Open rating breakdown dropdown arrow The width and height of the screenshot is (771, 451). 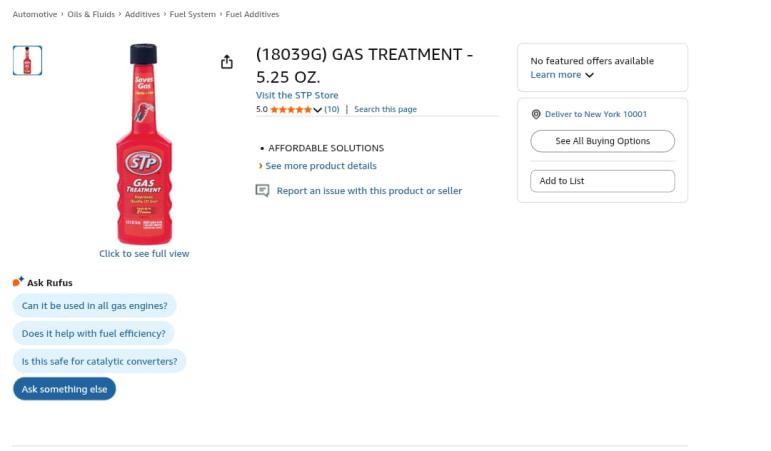pyautogui.click(x=318, y=110)
